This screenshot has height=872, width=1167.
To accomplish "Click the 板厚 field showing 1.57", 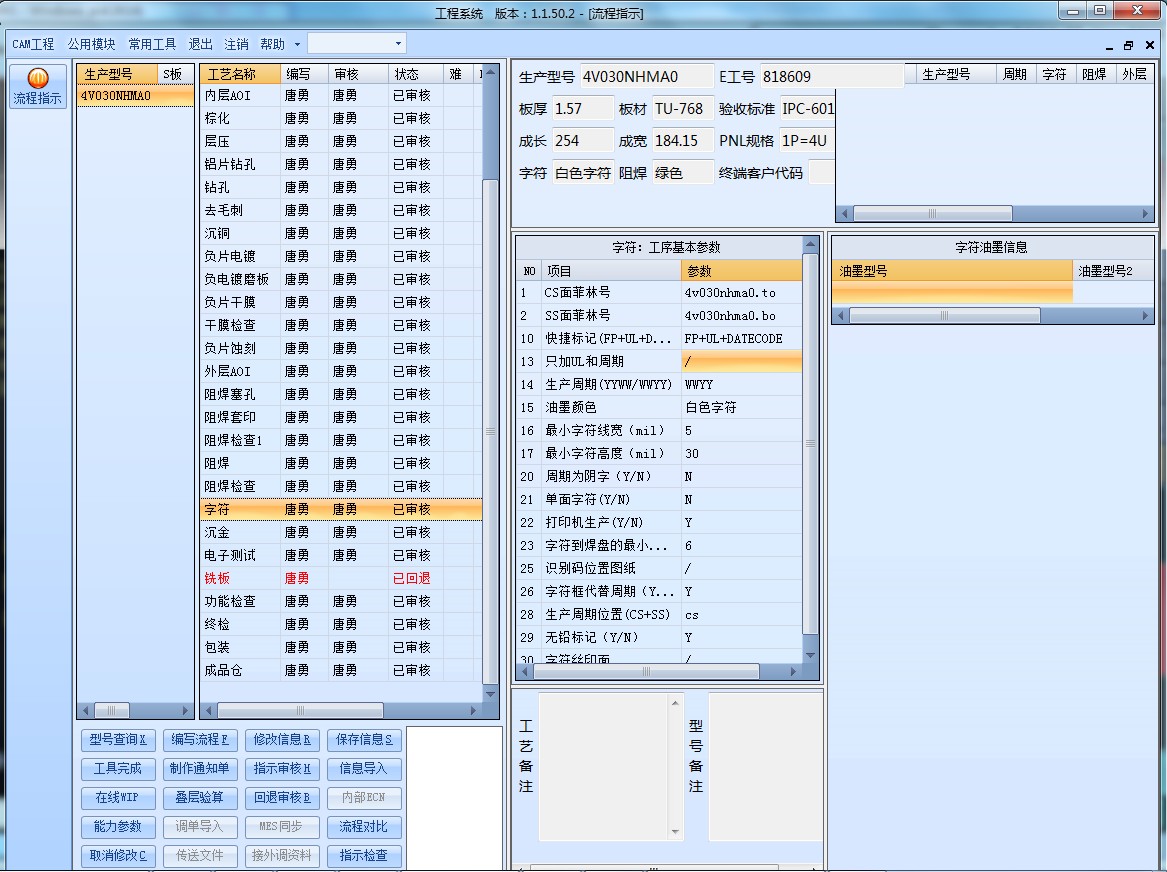I will 584,109.
